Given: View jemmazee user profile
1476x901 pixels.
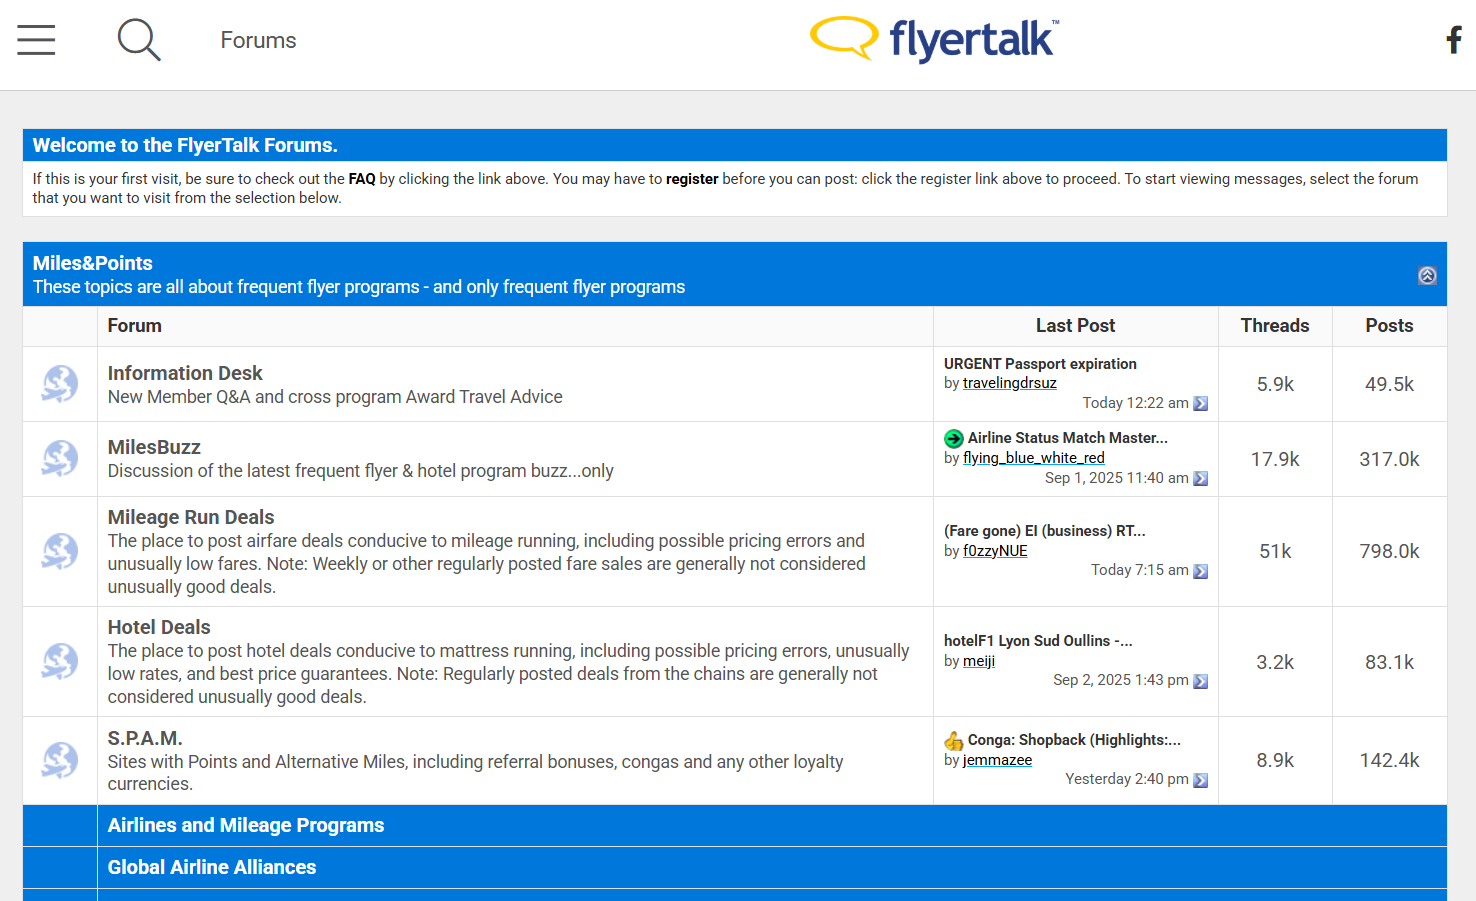Looking at the screenshot, I should (x=997, y=760).
